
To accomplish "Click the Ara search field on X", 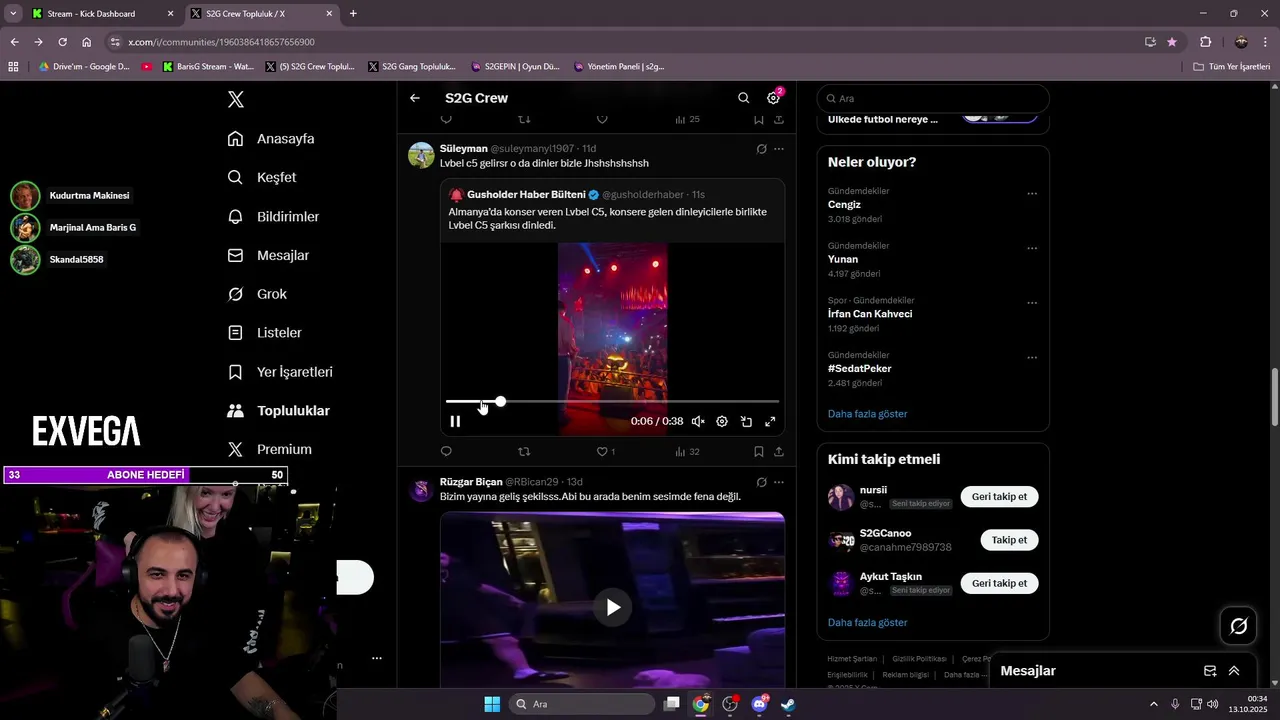I will click(933, 98).
